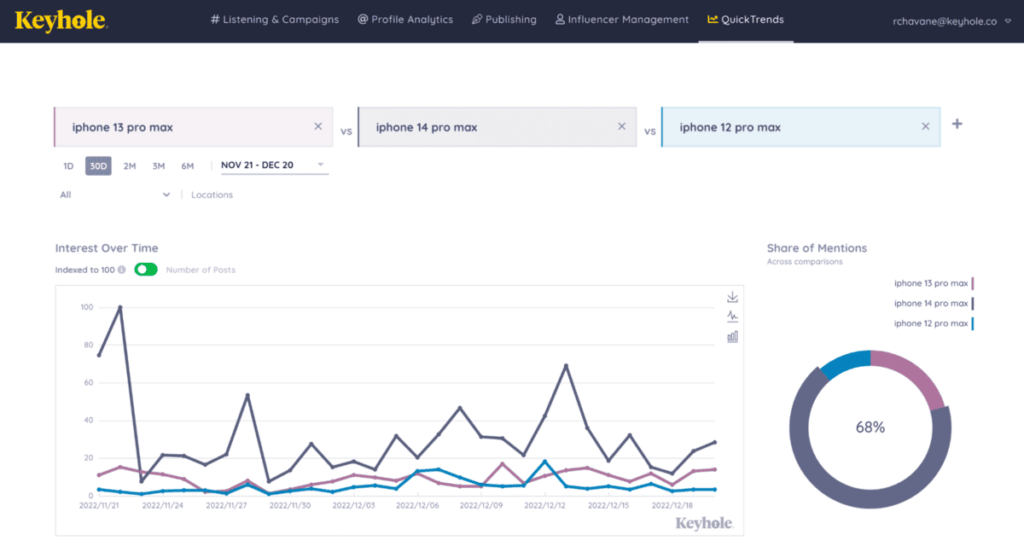Select the 3M time range

click(x=159, y=166)
